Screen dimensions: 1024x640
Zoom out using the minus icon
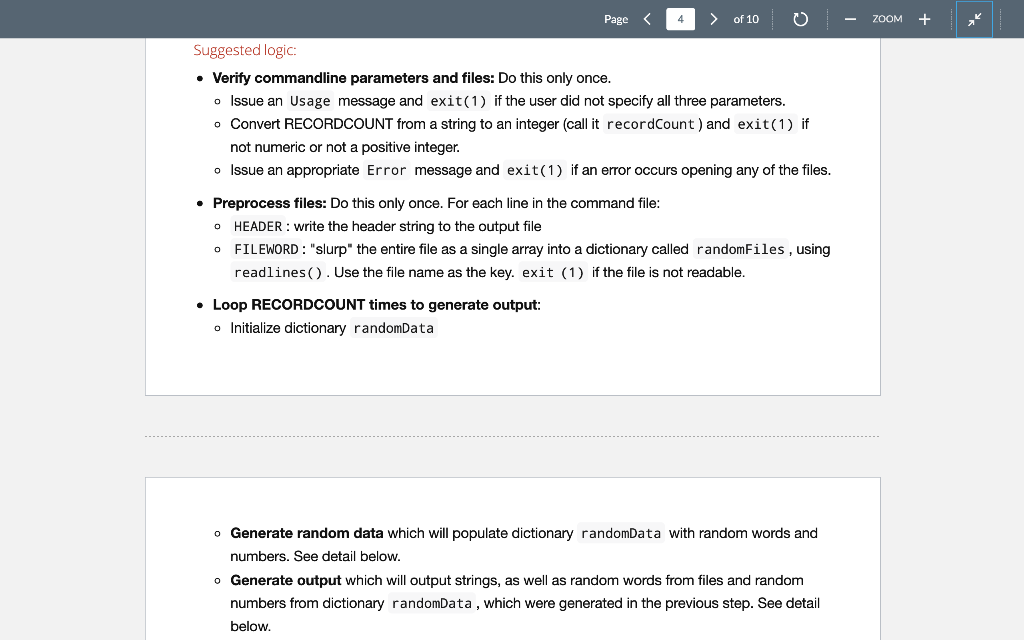click(850, 18)
